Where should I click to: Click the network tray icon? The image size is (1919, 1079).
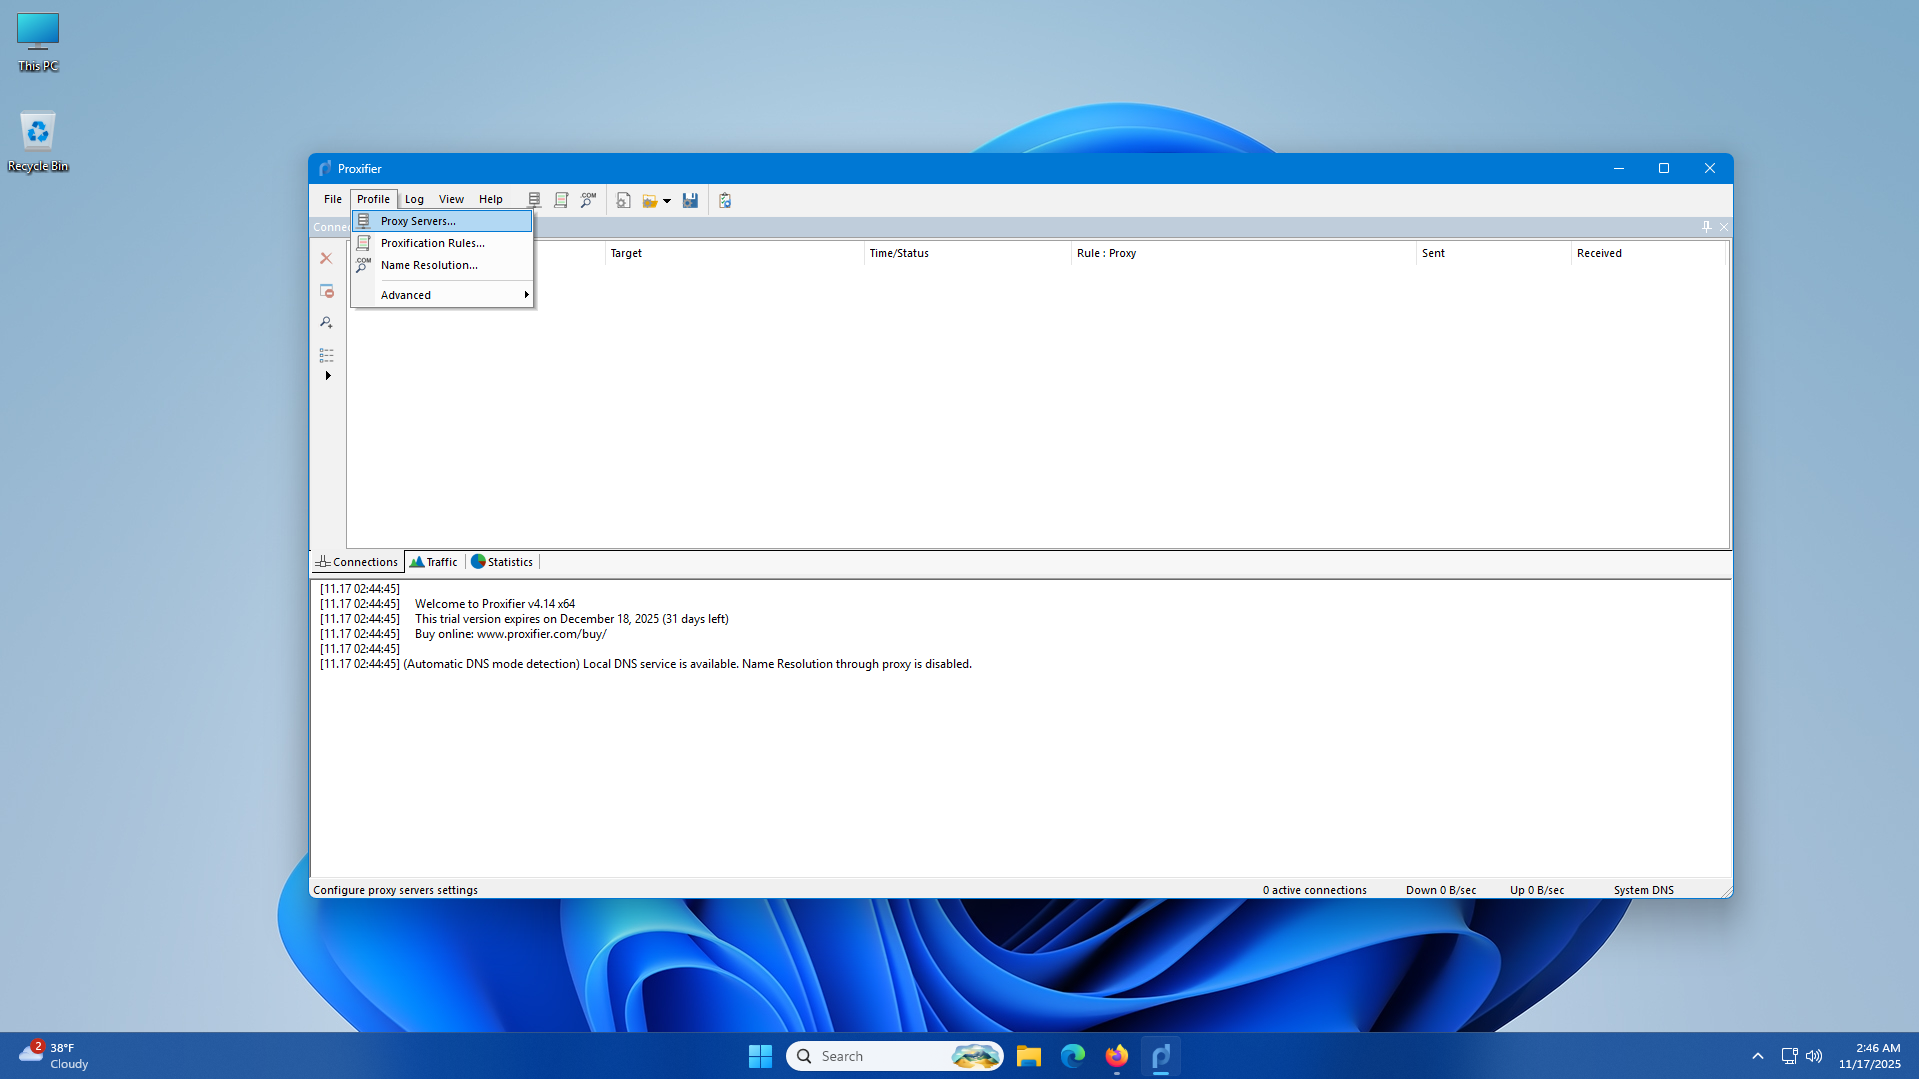pyautogui.click(x=1789, y=1056)
